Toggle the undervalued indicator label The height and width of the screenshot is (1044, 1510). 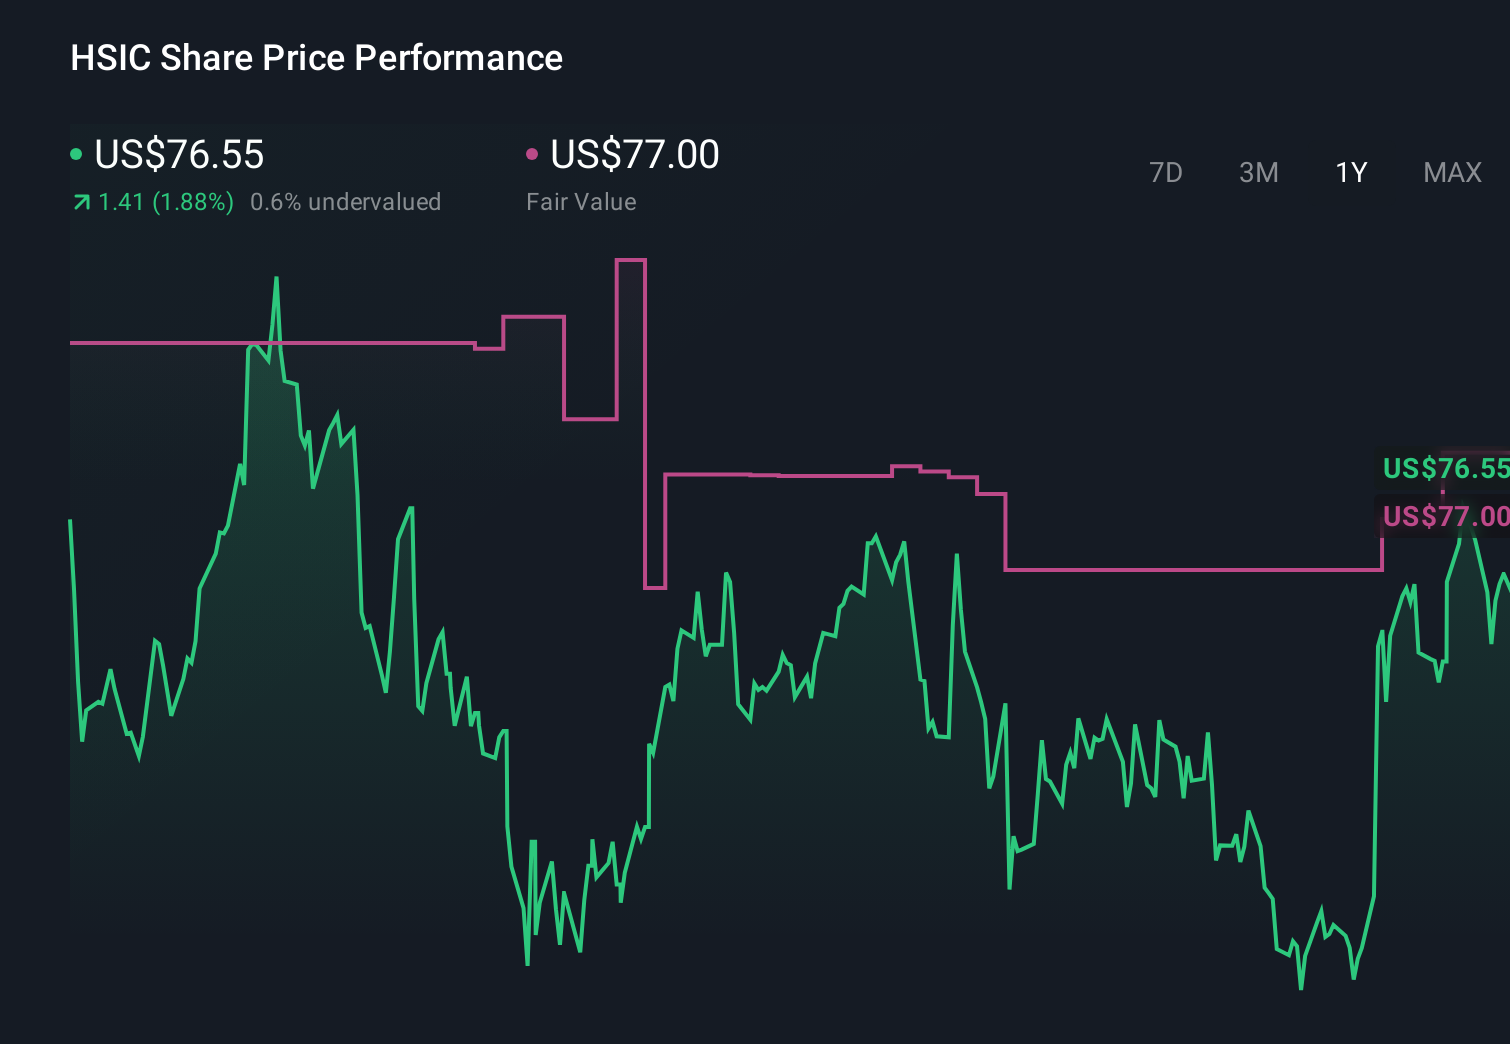pyautogui.click(x=346, y=201)
